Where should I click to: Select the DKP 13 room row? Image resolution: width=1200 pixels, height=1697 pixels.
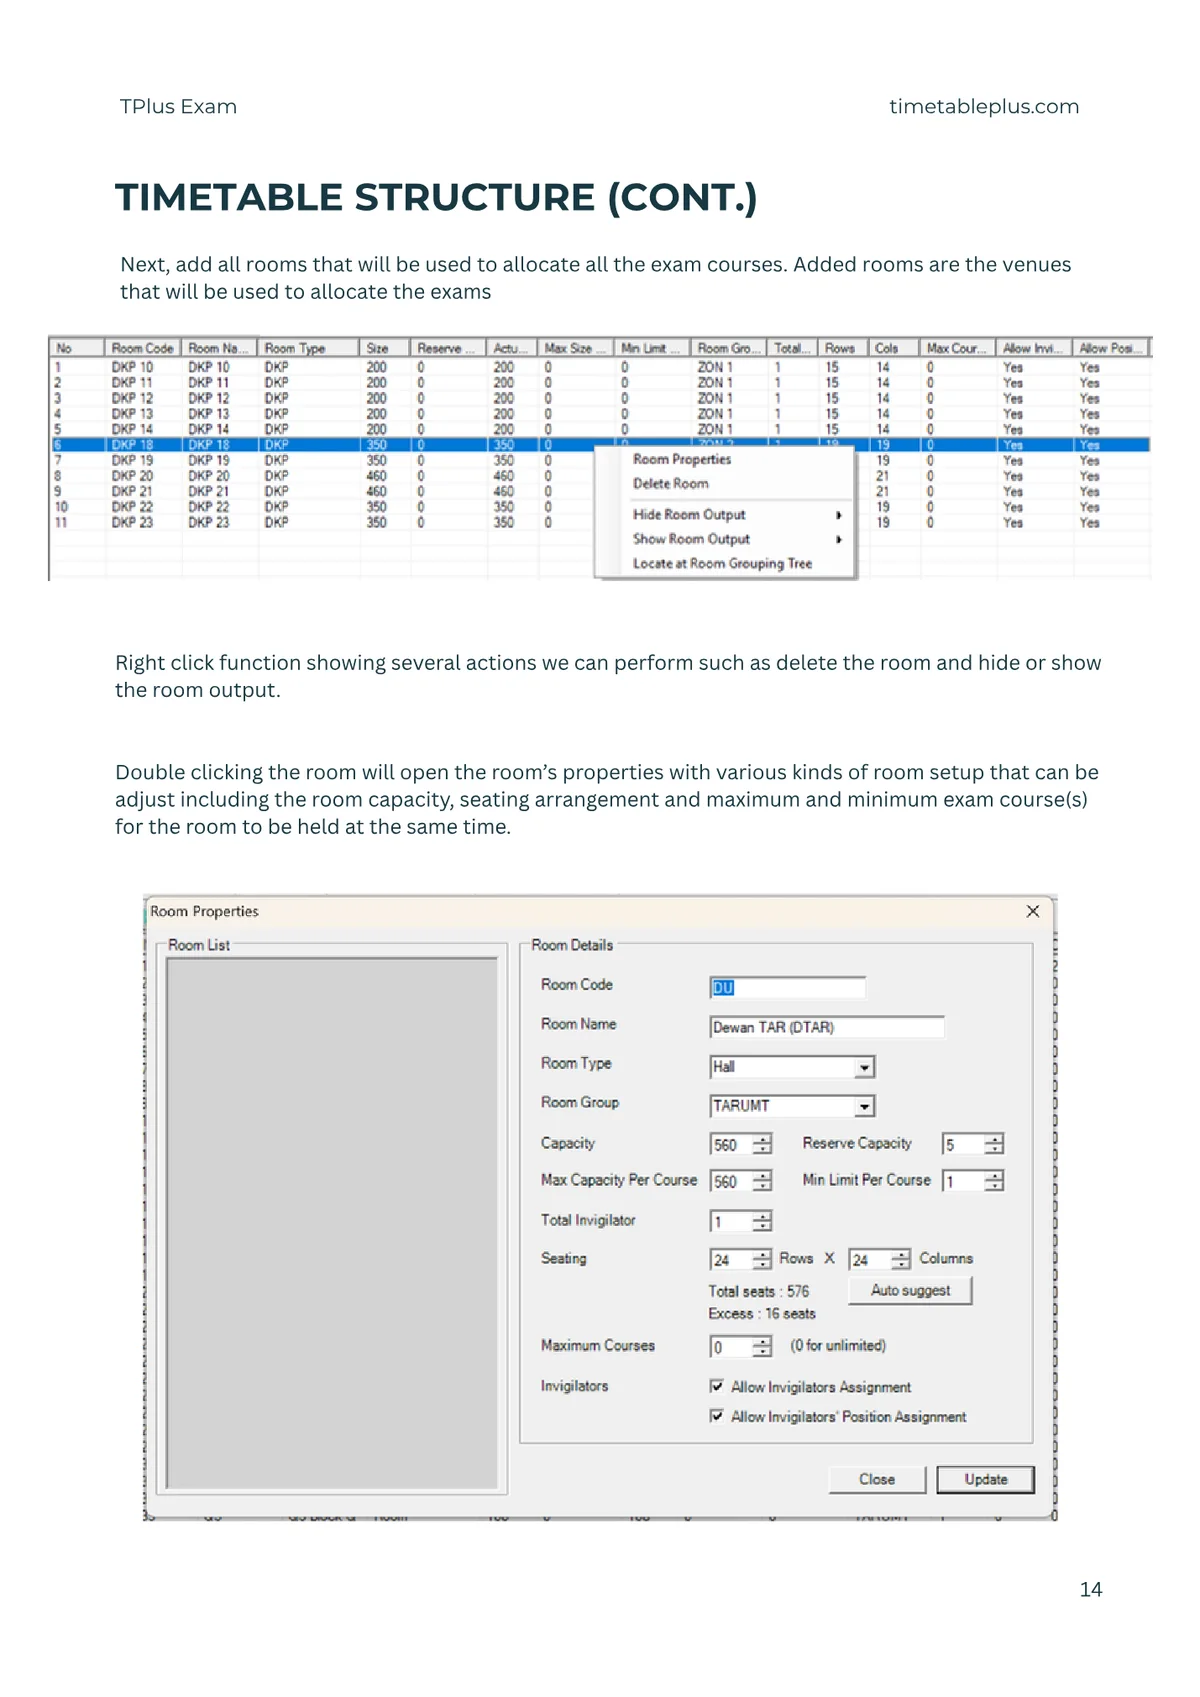click(600, 413)
